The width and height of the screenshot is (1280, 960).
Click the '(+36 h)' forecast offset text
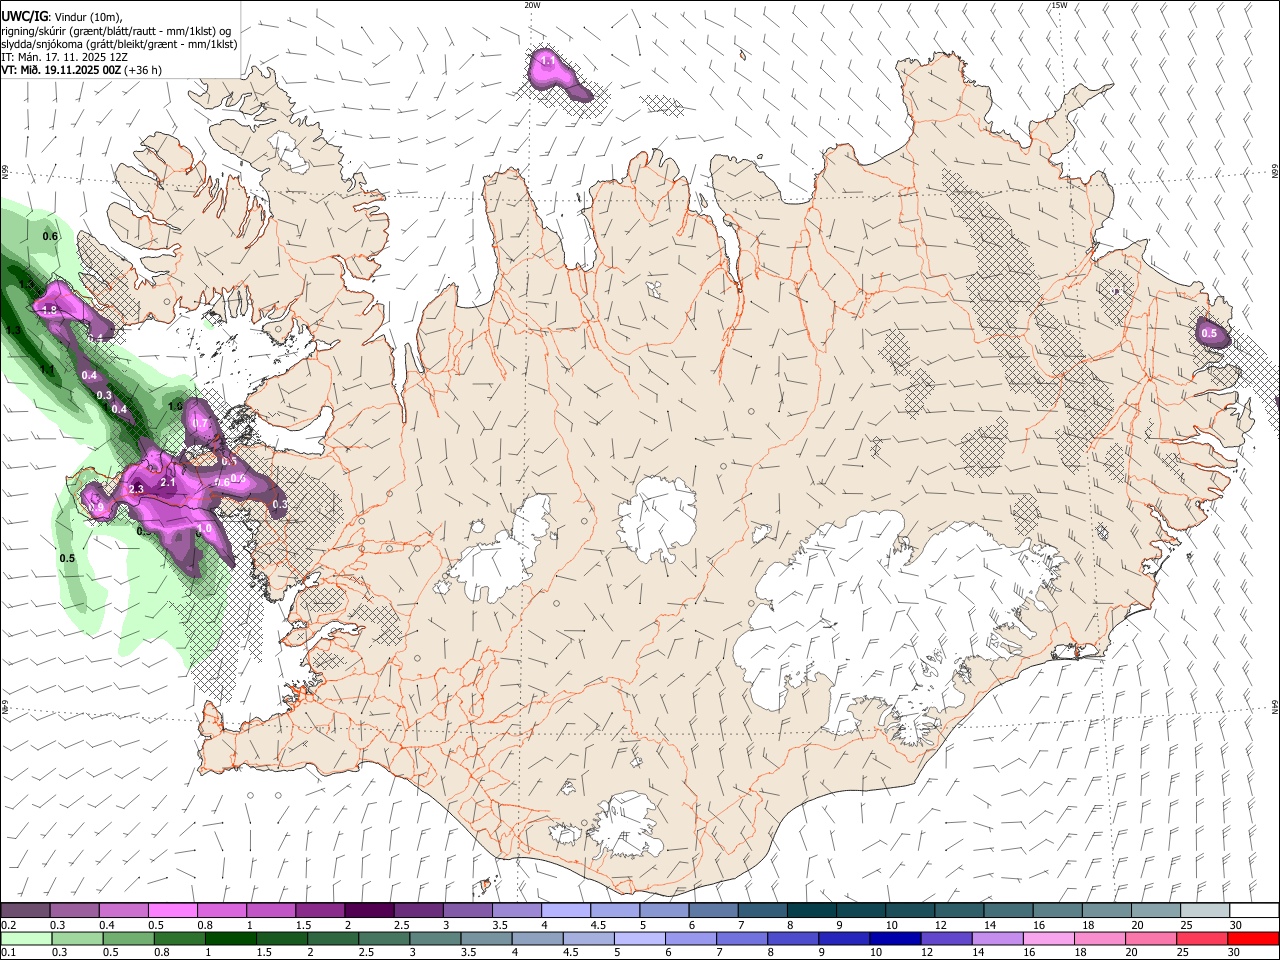(x=144, y=71)
